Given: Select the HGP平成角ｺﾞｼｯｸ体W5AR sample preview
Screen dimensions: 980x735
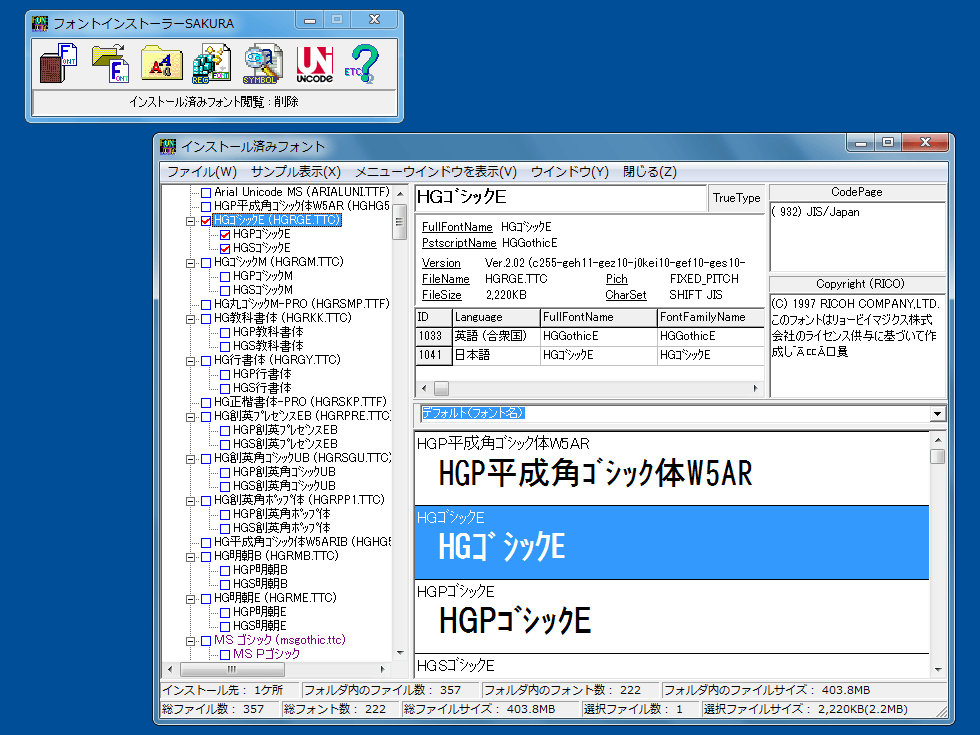Looking at the screenshot, I should (x=672, y=468).
